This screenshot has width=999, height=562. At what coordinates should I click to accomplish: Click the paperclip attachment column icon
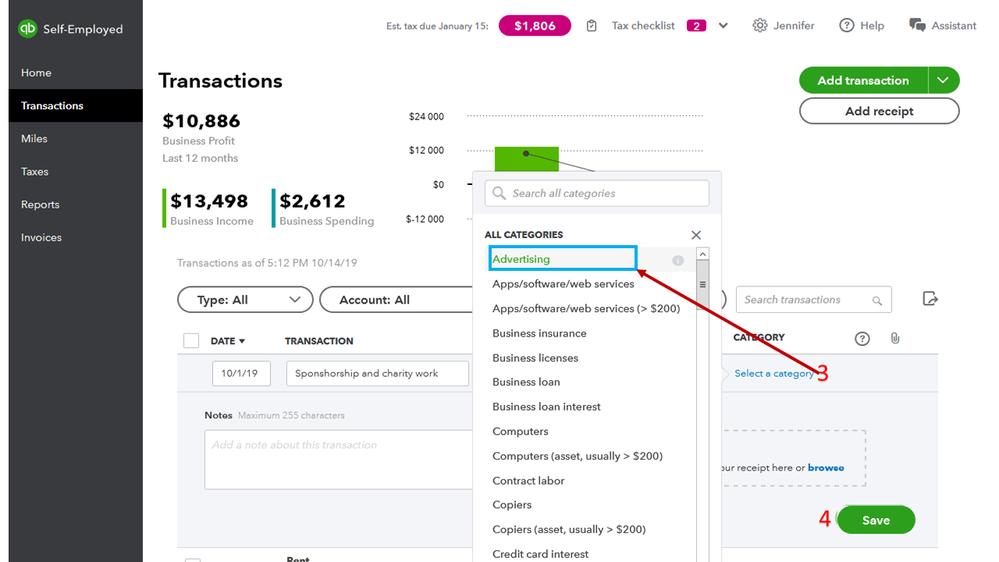(x=895, y=339)
